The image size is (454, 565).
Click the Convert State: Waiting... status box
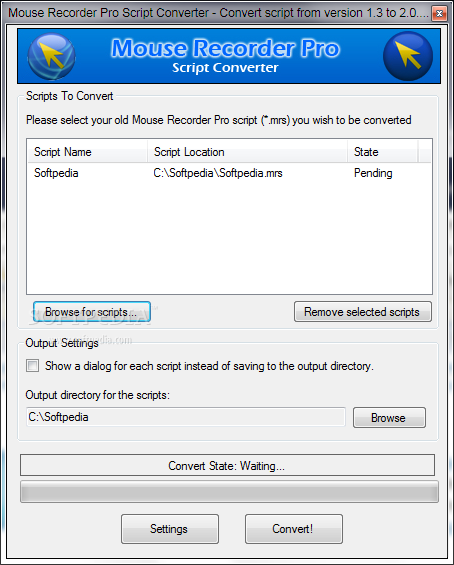[x=227, y=465]
